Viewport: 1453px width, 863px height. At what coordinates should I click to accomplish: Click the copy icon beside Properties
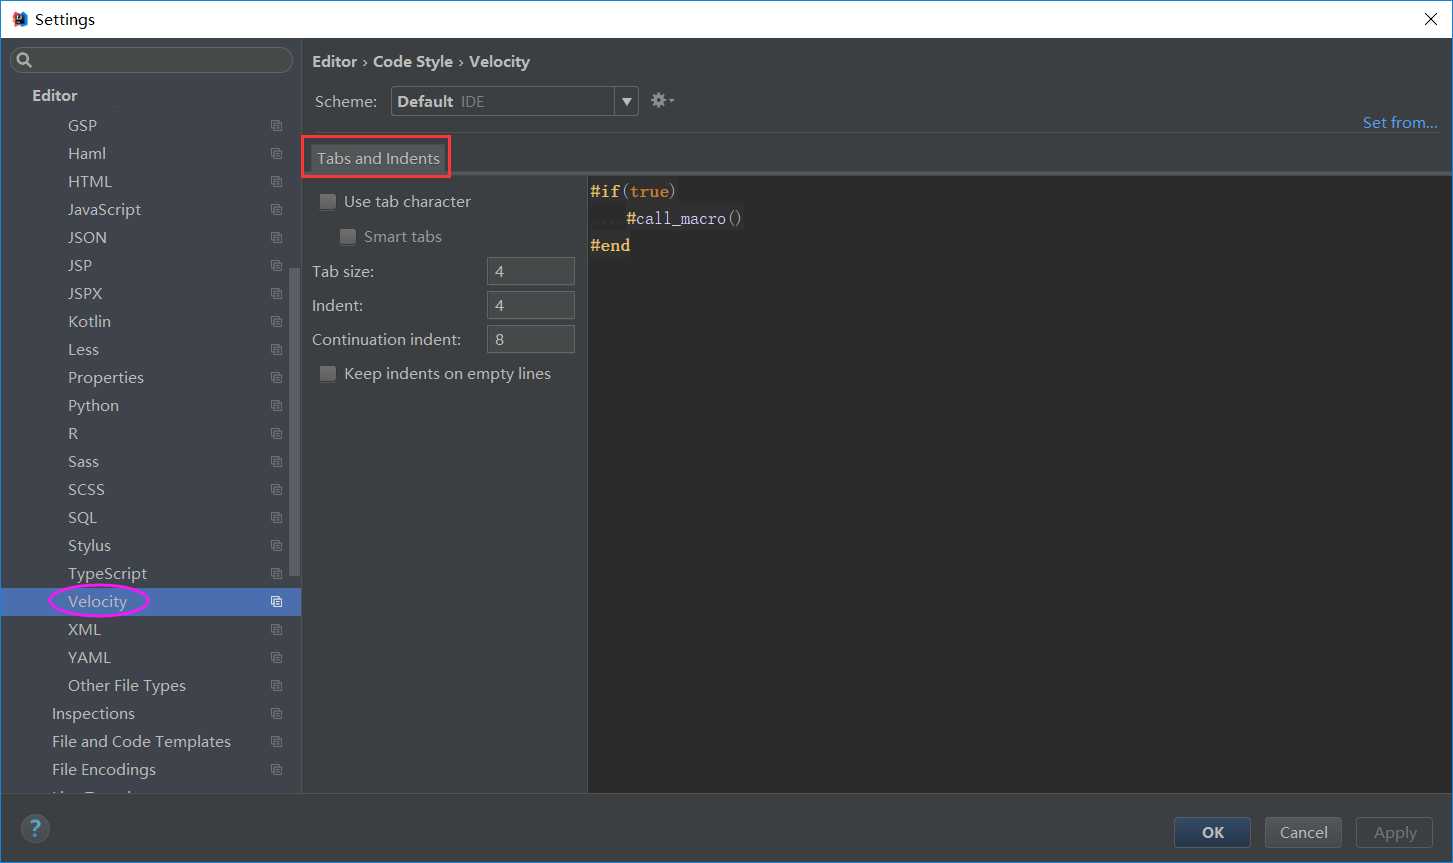[x=277, y=378]
